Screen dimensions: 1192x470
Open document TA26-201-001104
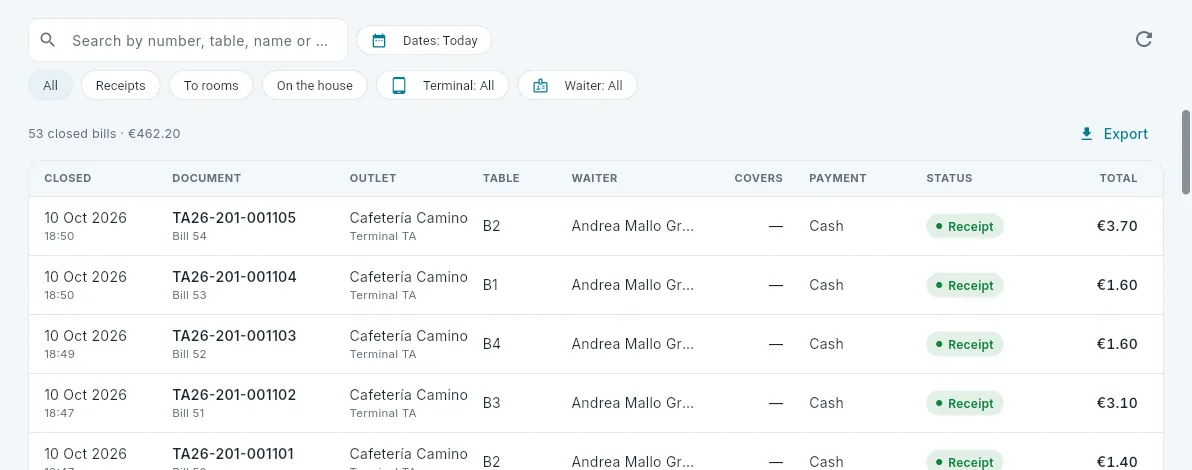(234, 277)
